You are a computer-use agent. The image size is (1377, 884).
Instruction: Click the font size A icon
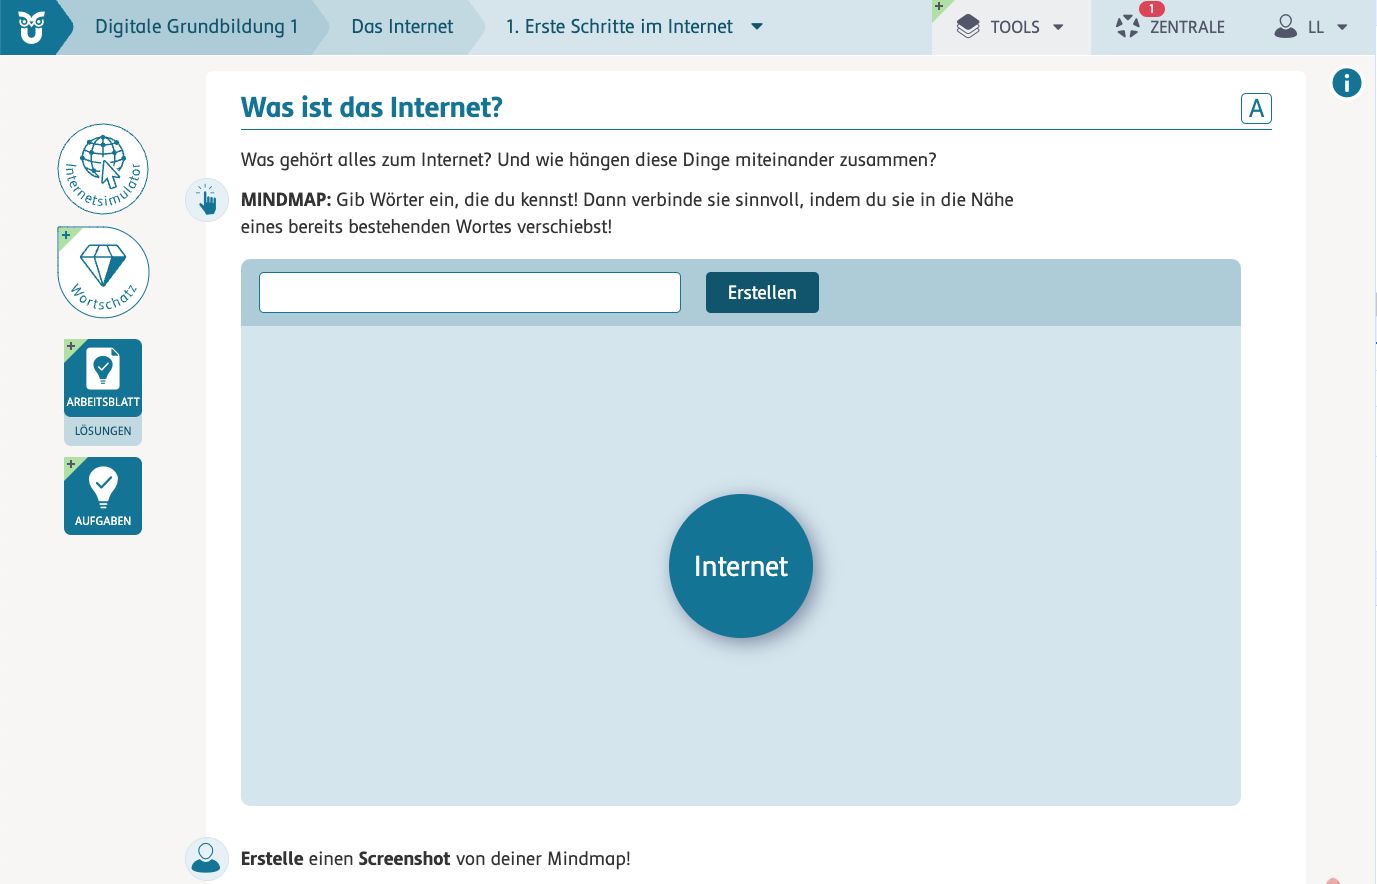click(1256, 108)
